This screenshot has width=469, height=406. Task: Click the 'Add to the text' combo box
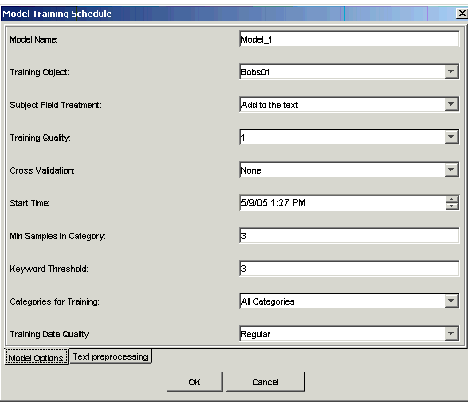point(349,105)
